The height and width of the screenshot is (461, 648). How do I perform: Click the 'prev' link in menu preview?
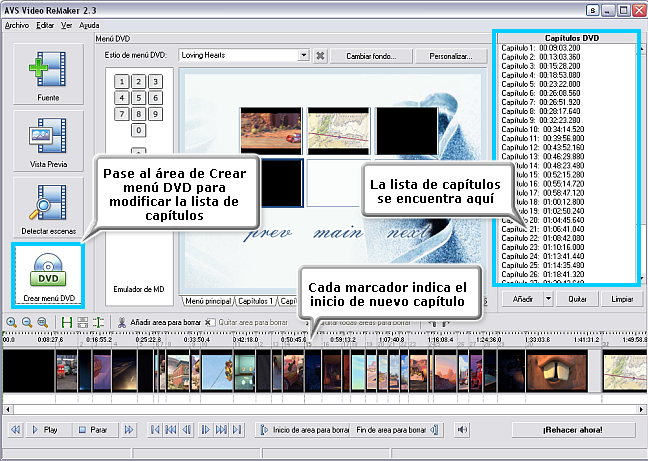[269, 234]
